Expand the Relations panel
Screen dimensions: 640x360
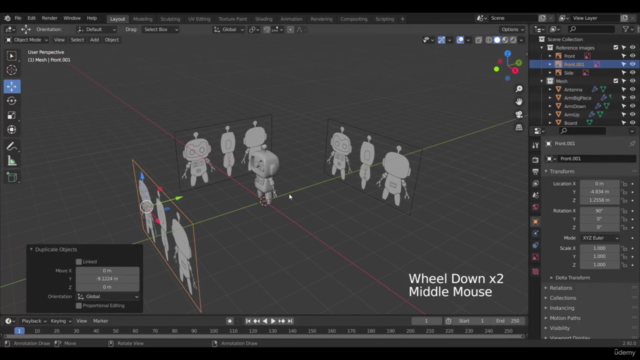[561, 288]
